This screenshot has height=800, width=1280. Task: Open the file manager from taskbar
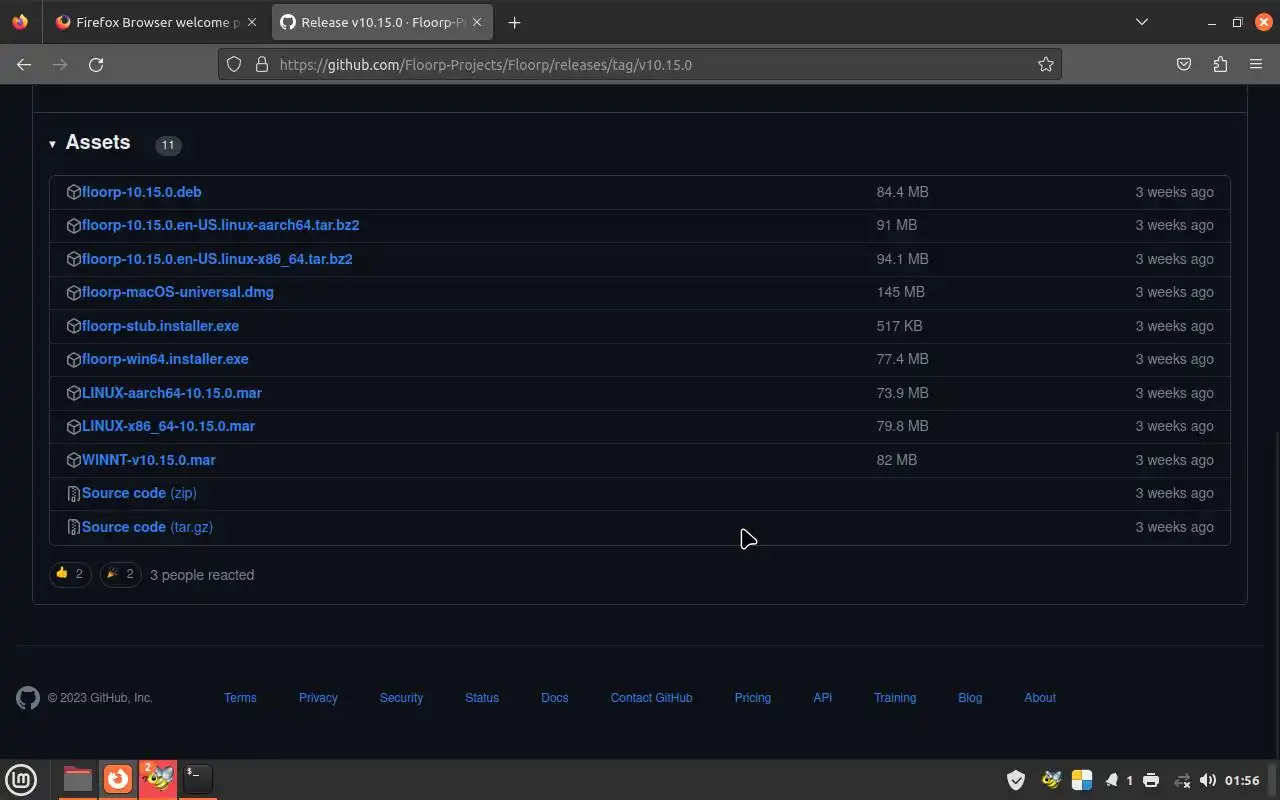[77, 779]
